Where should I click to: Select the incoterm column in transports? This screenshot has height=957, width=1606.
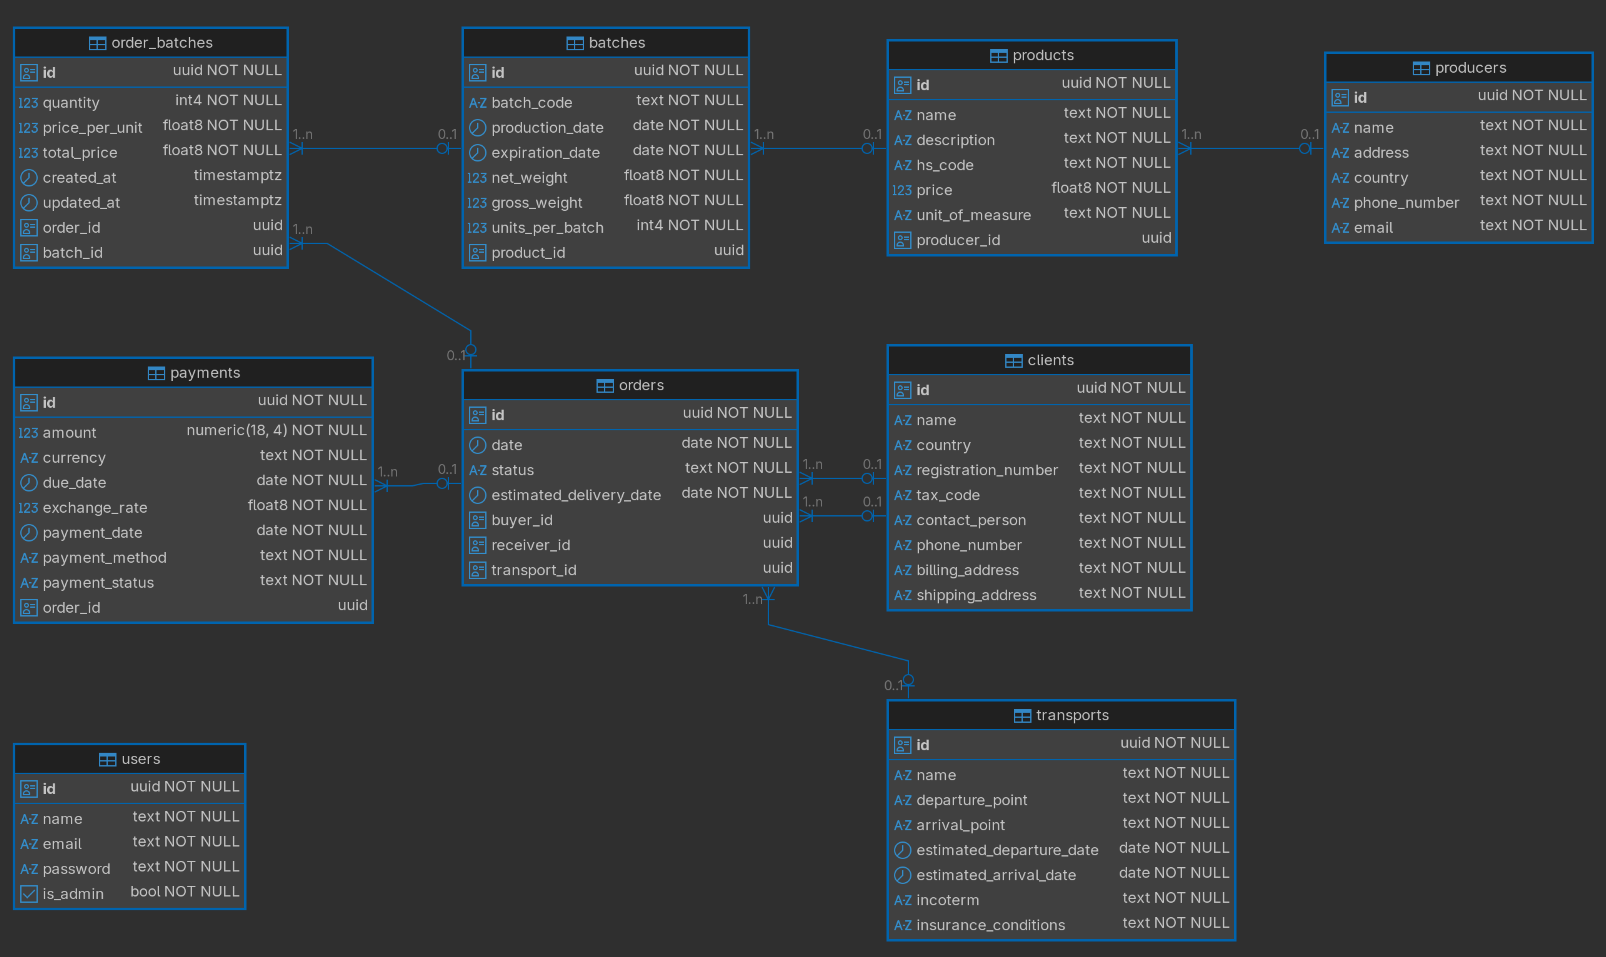click(x=947, y=901)
